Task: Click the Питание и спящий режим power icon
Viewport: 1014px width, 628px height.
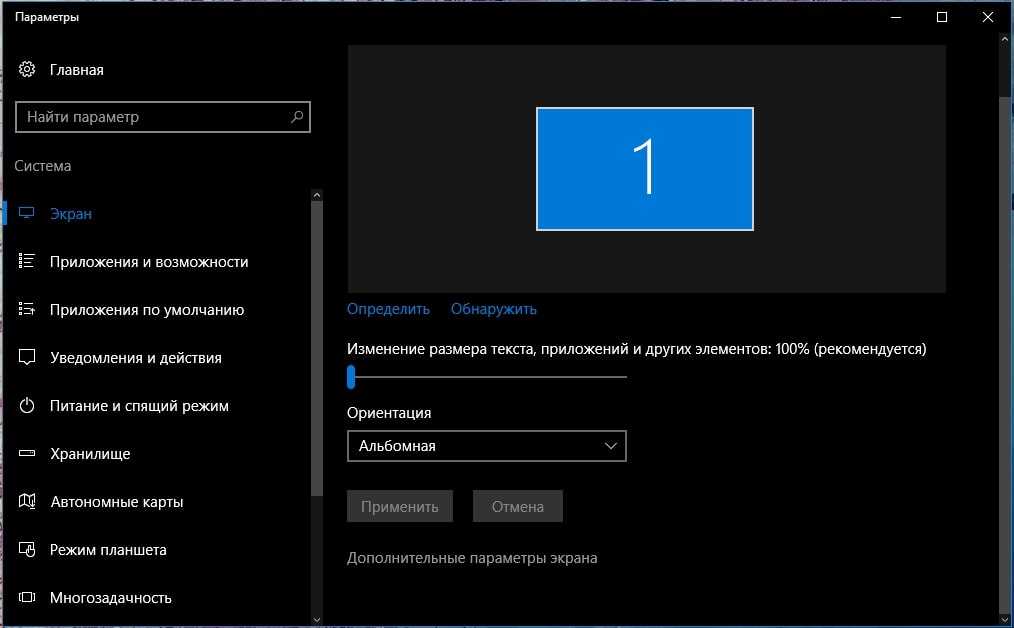Action: [27, 405]
